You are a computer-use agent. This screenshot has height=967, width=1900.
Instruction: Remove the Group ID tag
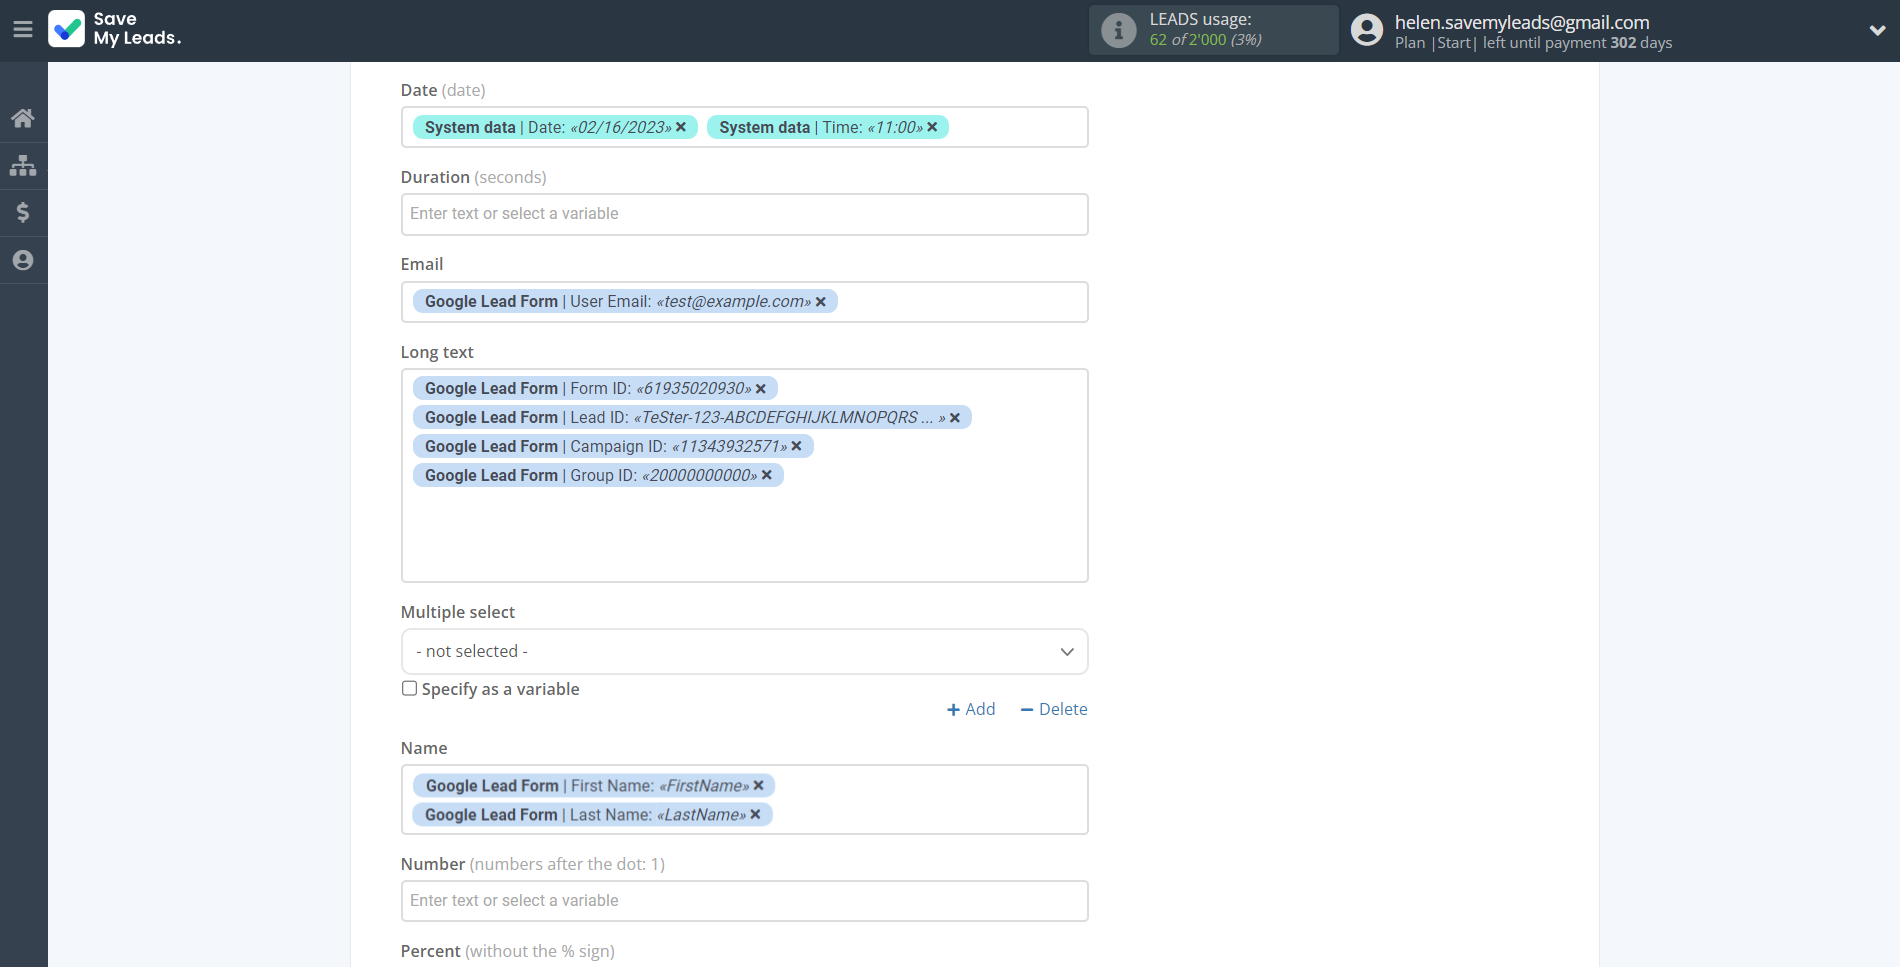[x=767, y=475]
